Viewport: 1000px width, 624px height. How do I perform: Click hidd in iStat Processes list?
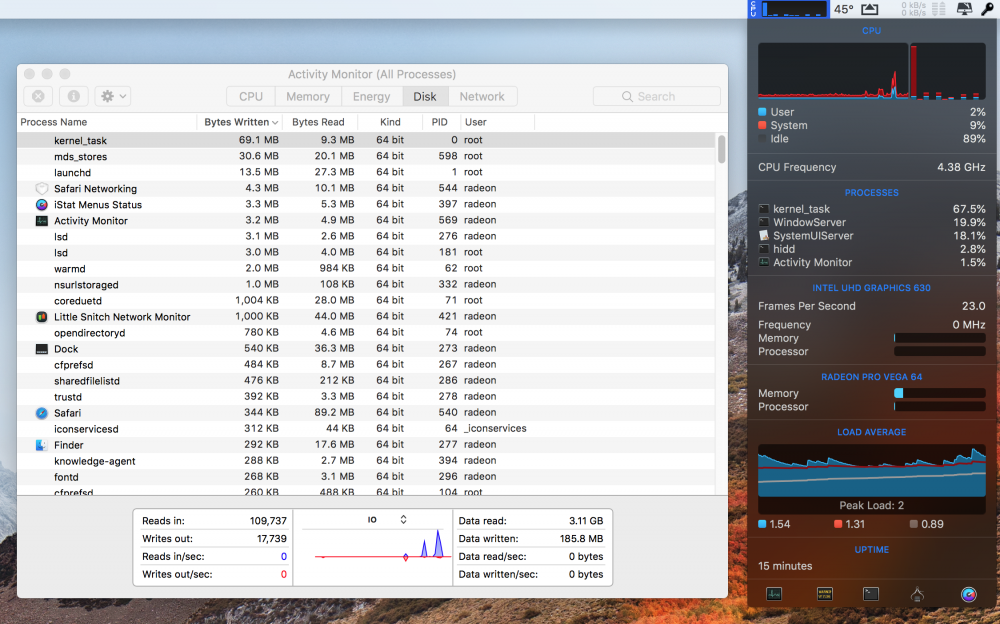click(871, 249)
